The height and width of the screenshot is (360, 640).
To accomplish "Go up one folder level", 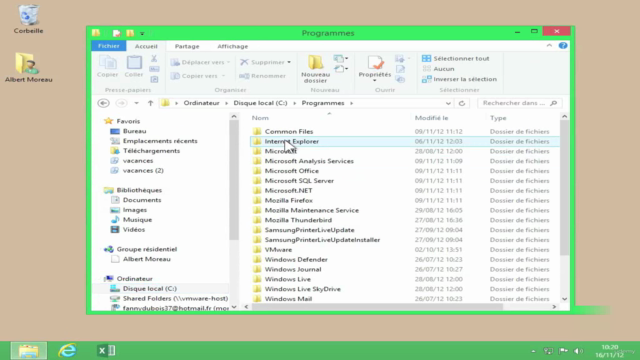I will (150, 103).
